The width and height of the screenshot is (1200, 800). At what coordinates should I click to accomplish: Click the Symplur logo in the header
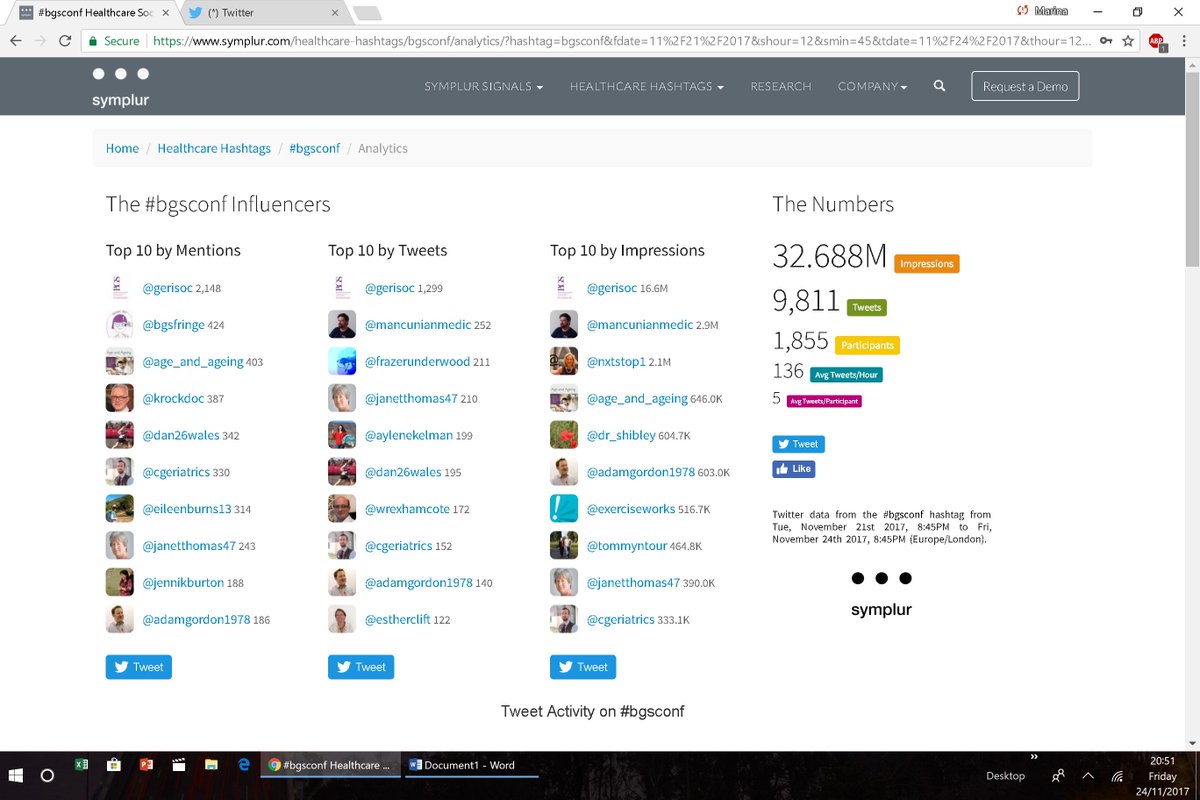pyautogui.click(x=120, y=87)
